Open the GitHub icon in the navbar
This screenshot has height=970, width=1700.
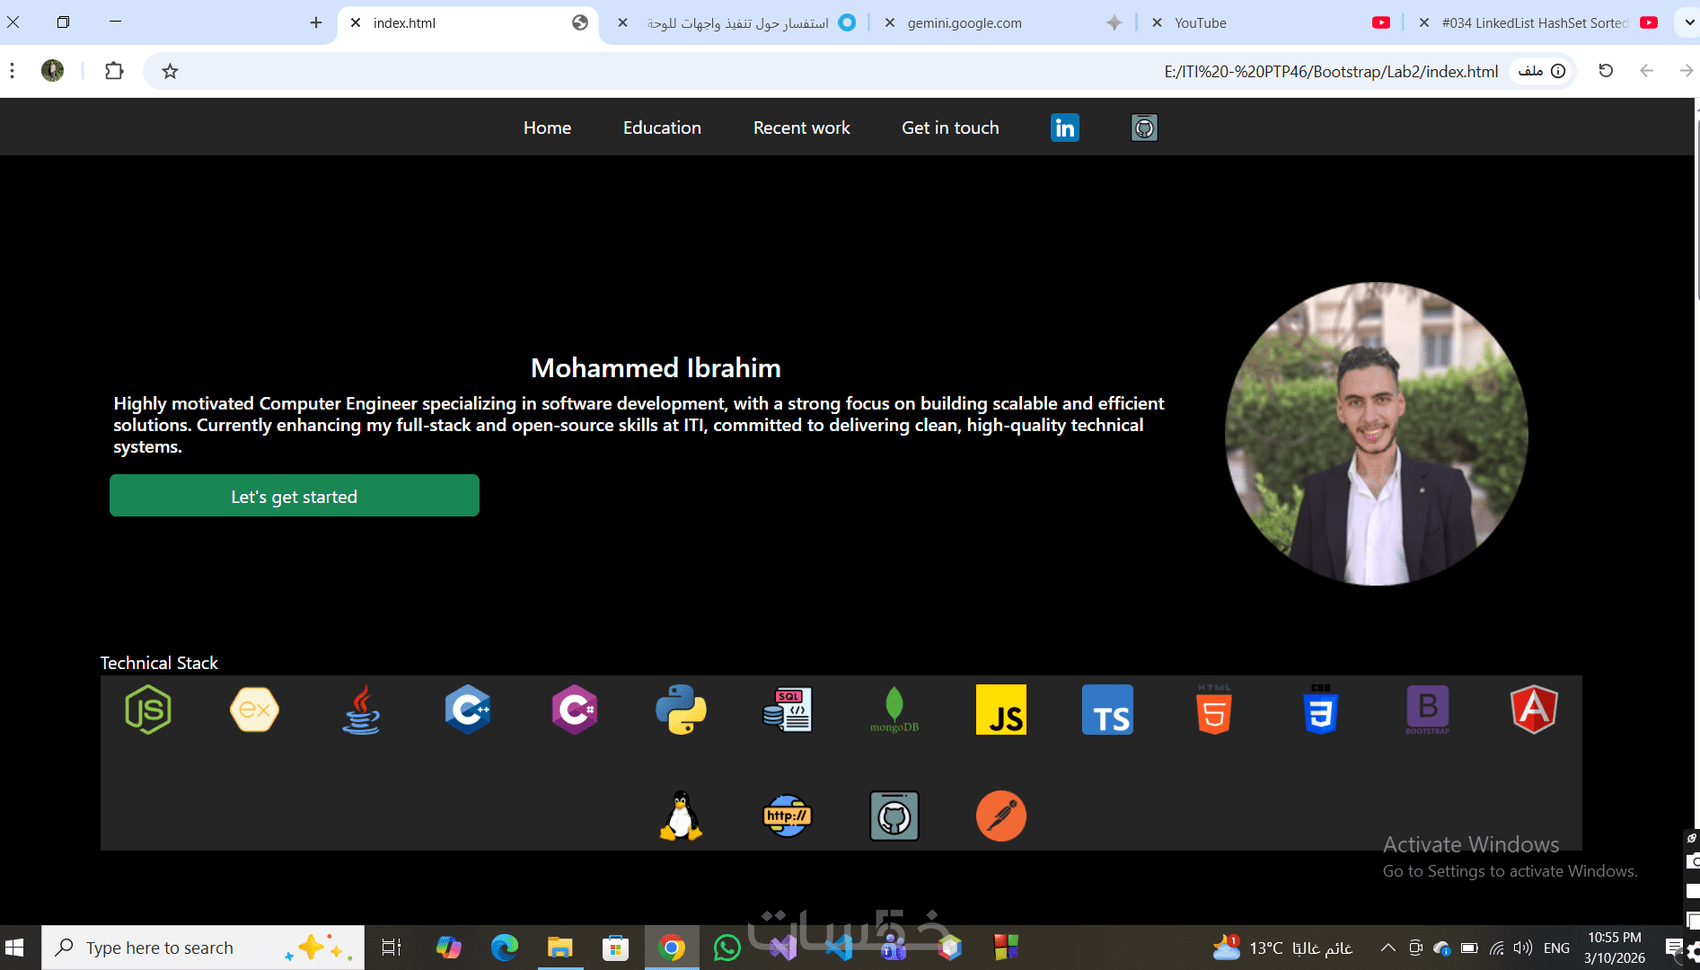pos(1144,128)
